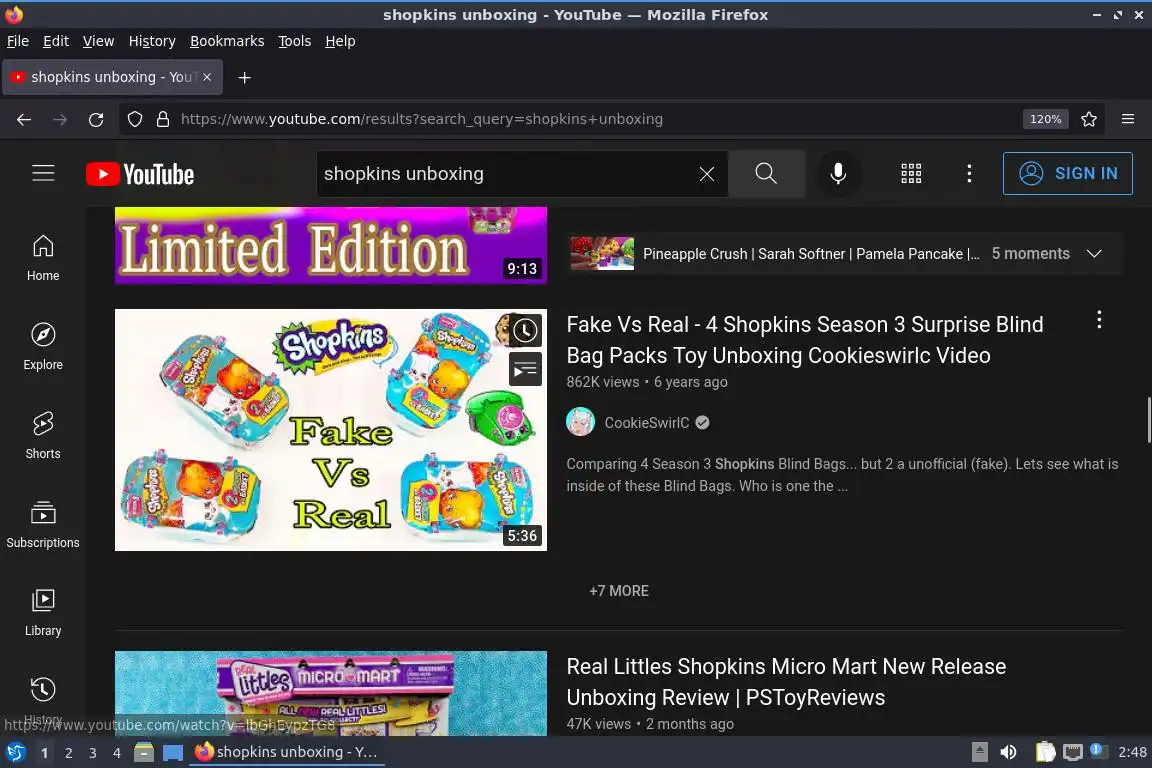Open YouTube settings three-dot menu

969,174
